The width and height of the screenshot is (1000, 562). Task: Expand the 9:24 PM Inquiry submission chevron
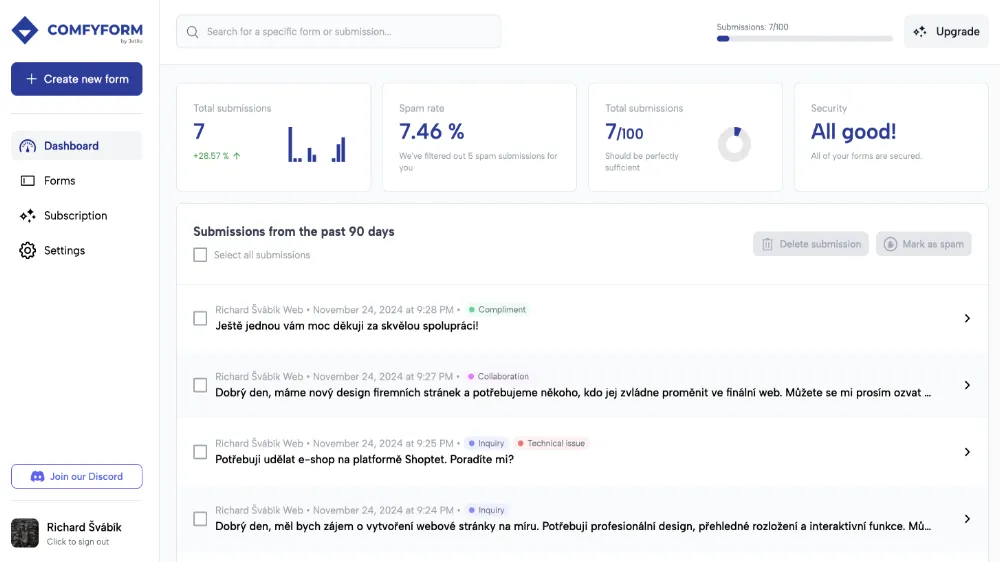coord(967,519)
